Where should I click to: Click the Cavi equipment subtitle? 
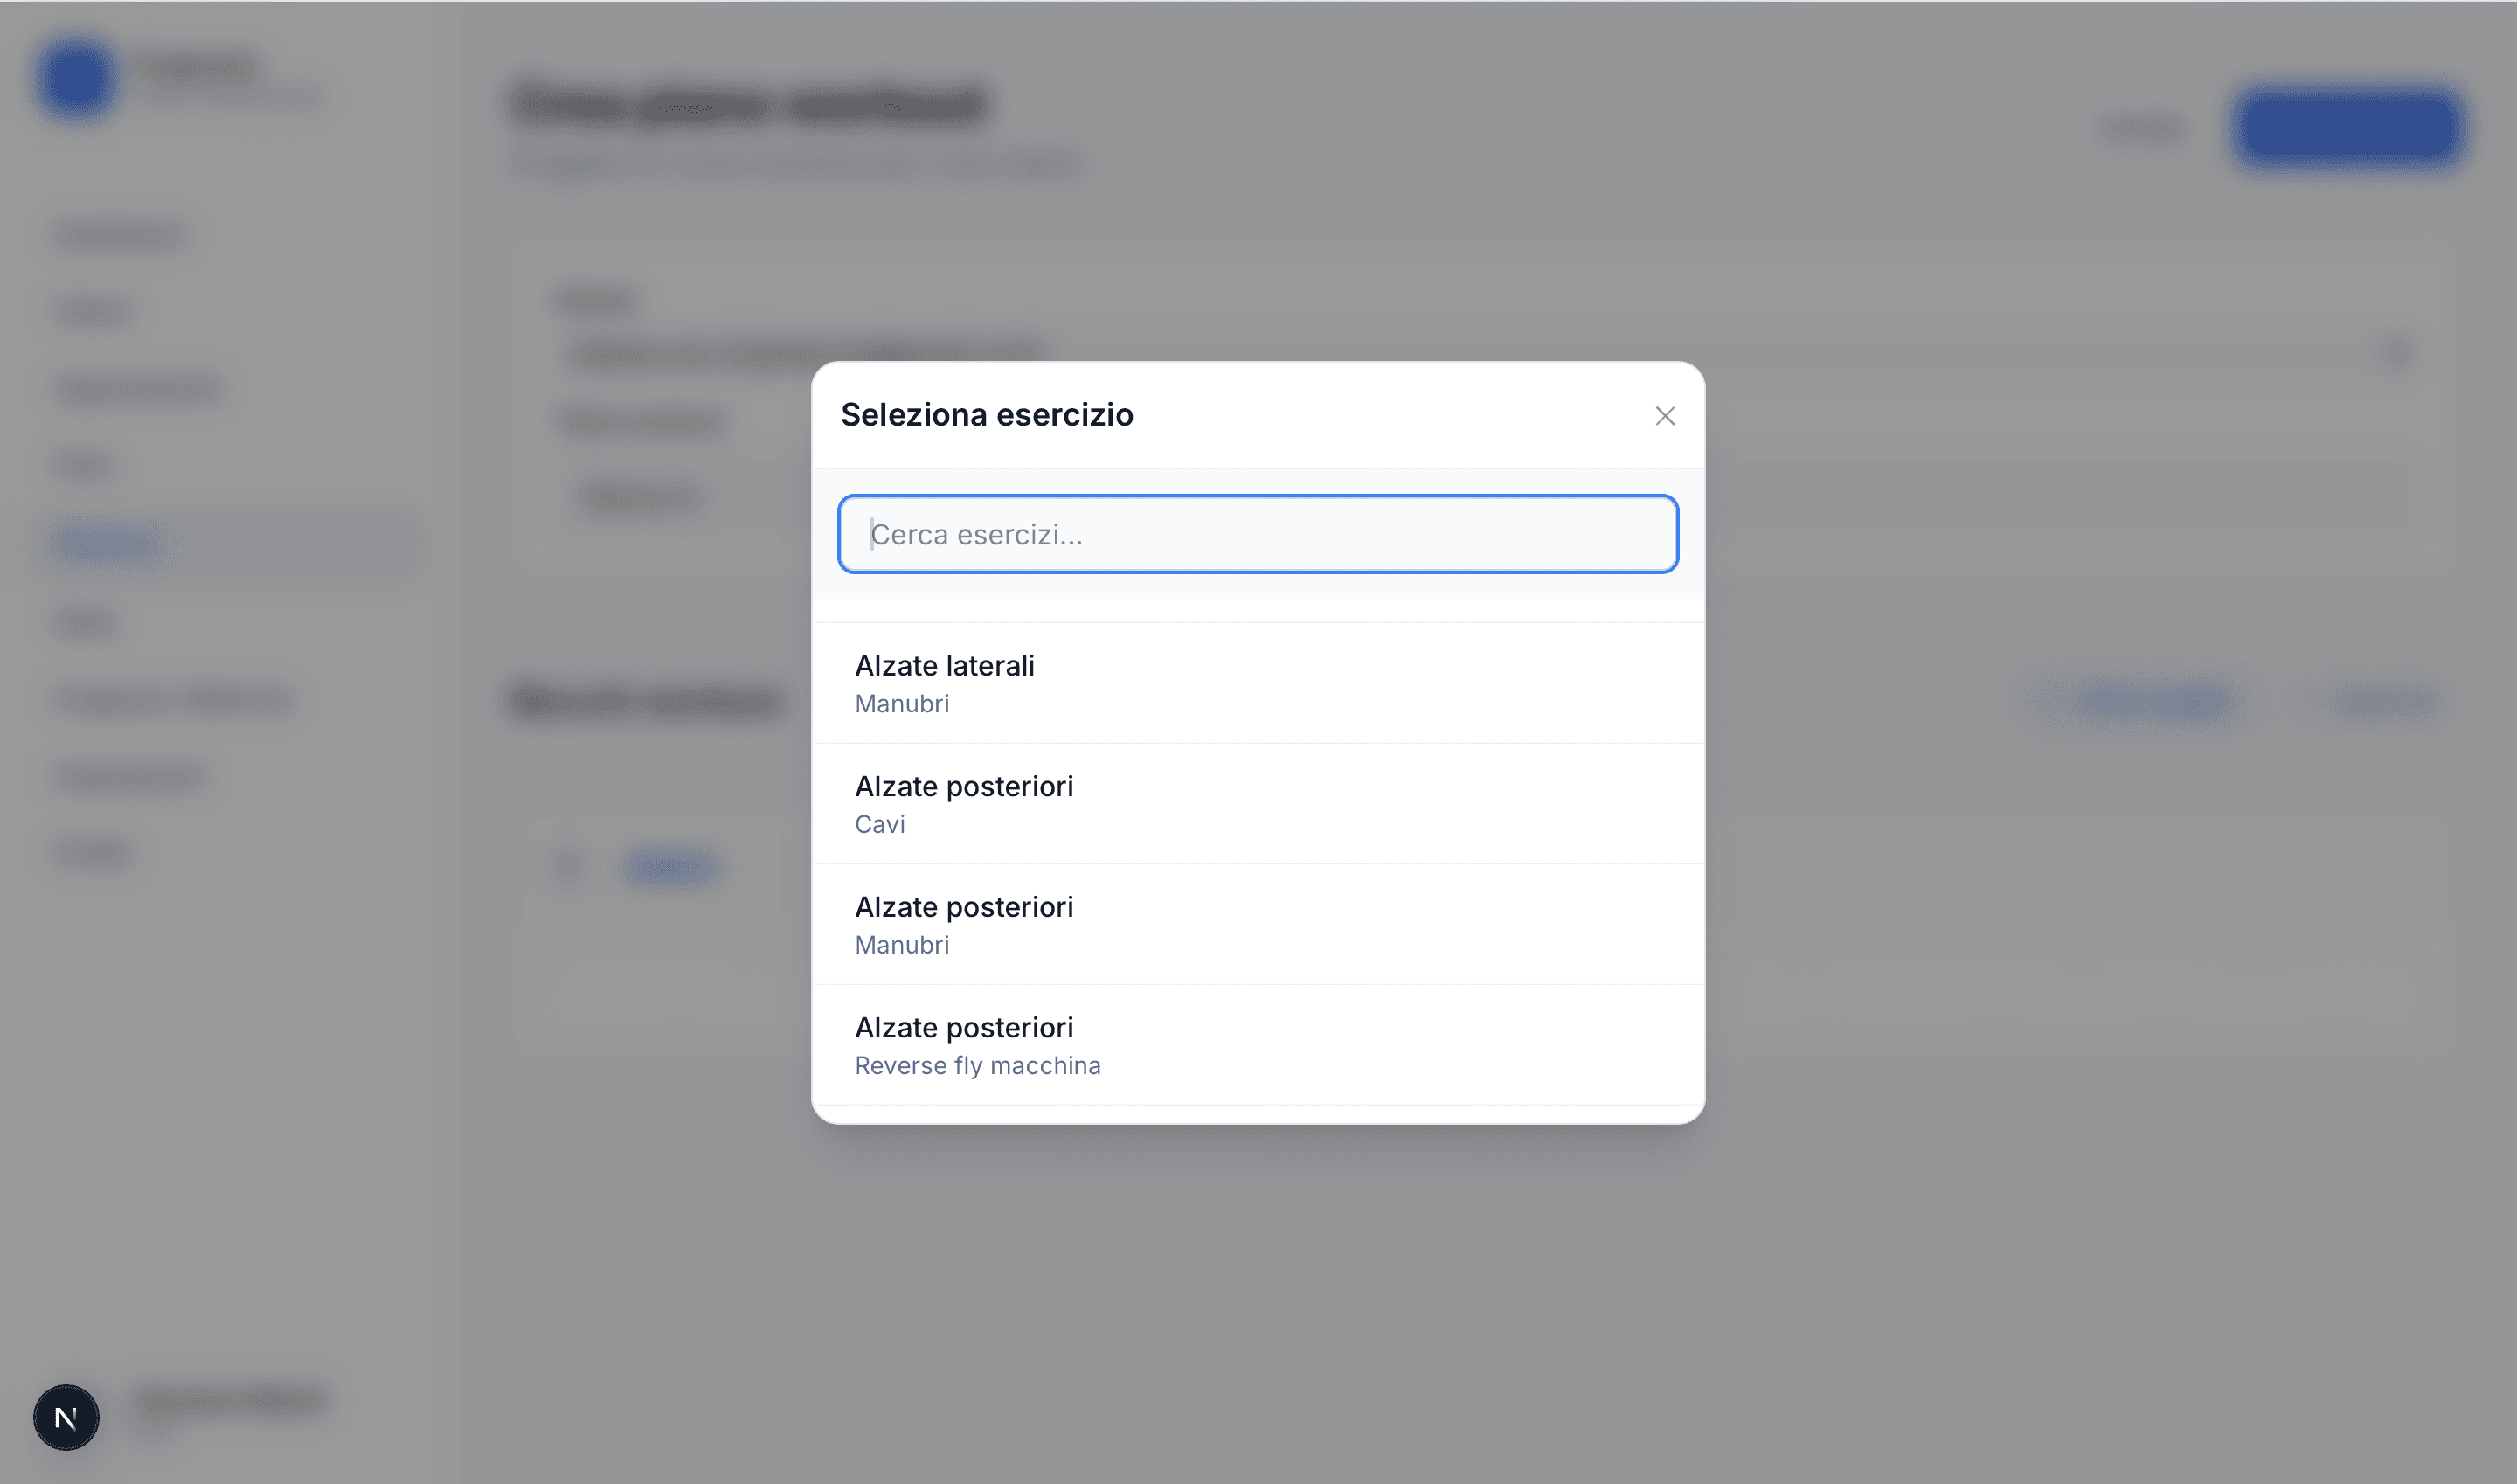(x=880, y=825)
